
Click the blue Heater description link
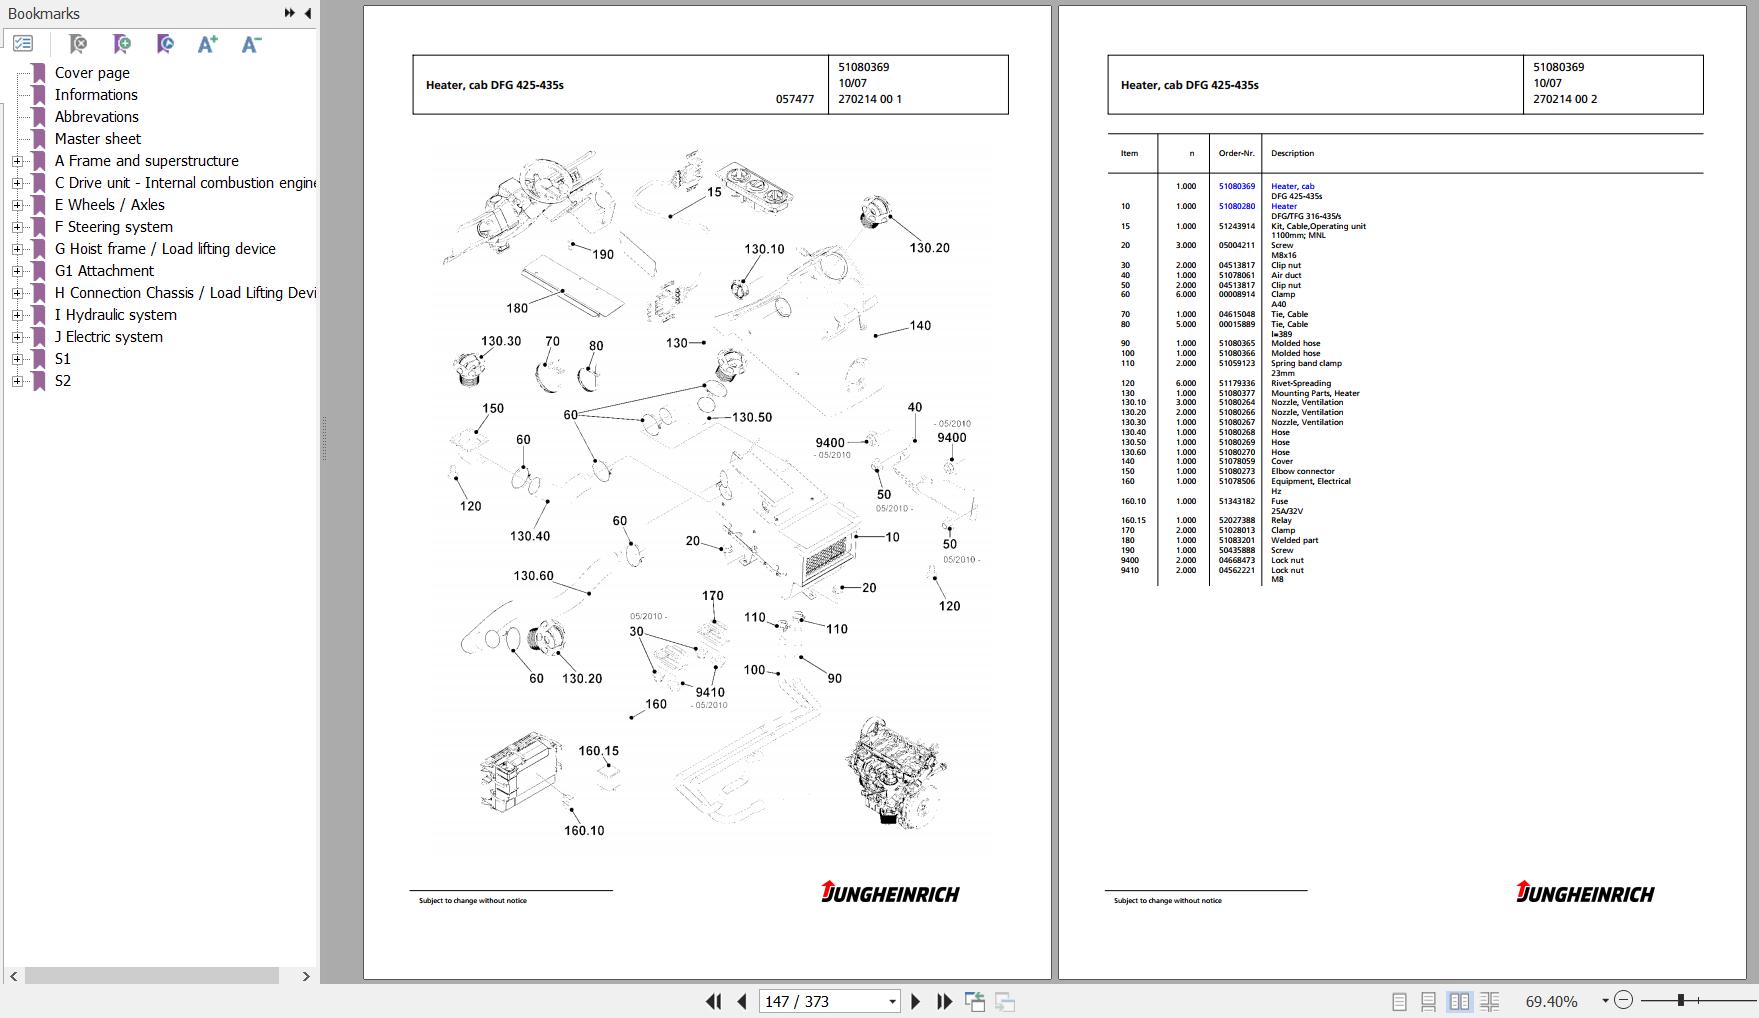1284,206
